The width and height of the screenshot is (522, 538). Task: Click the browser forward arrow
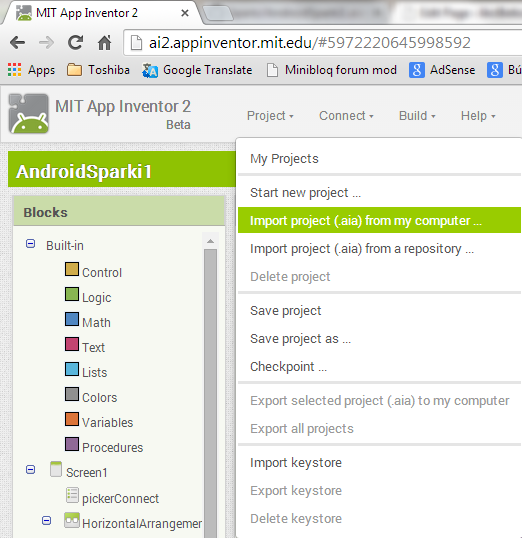46,43
